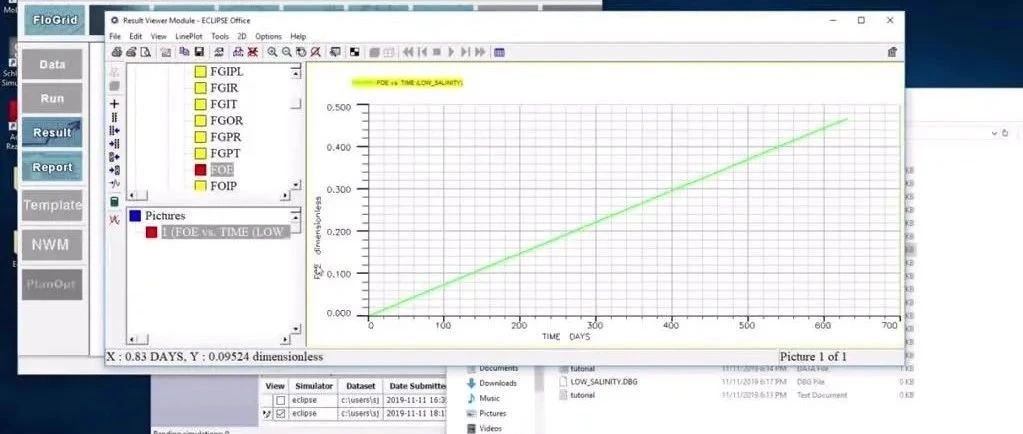1023x434 pixels.
Task: Click the Simulator column header
Action: (x=314, y=386)
